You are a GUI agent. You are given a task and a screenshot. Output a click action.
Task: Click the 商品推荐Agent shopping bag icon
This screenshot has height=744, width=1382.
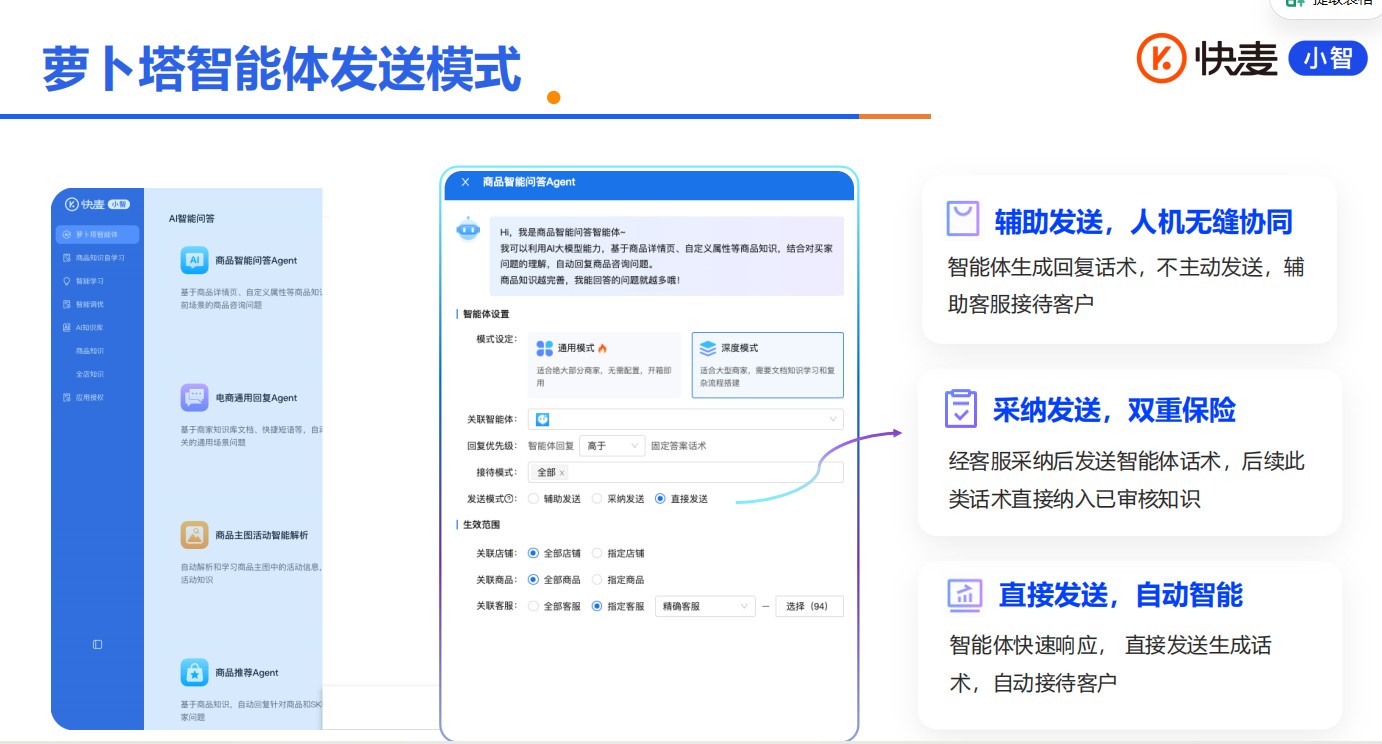(x=194, y=672)
